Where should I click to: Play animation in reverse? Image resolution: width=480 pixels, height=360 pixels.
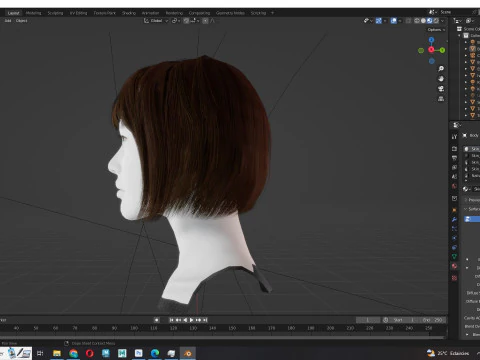pos(185,320)
